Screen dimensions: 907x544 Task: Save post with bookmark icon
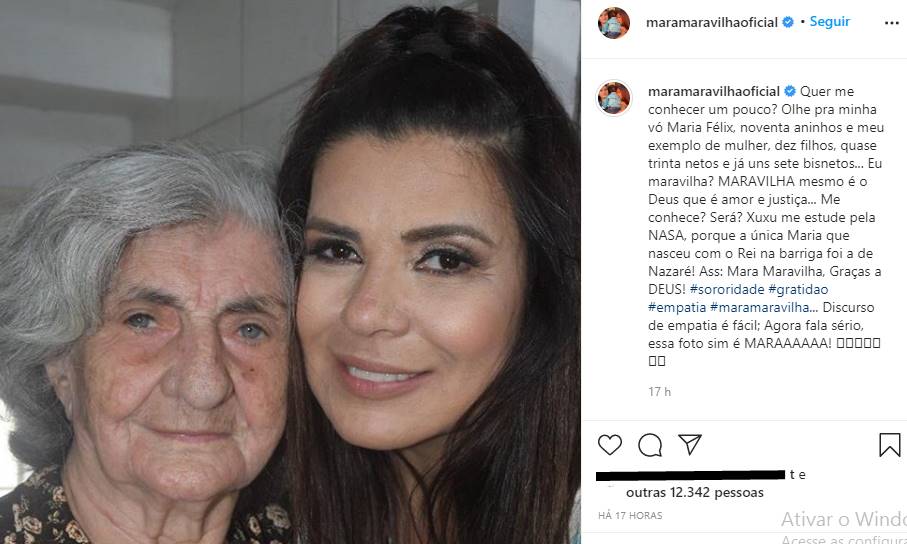point(890,445)
